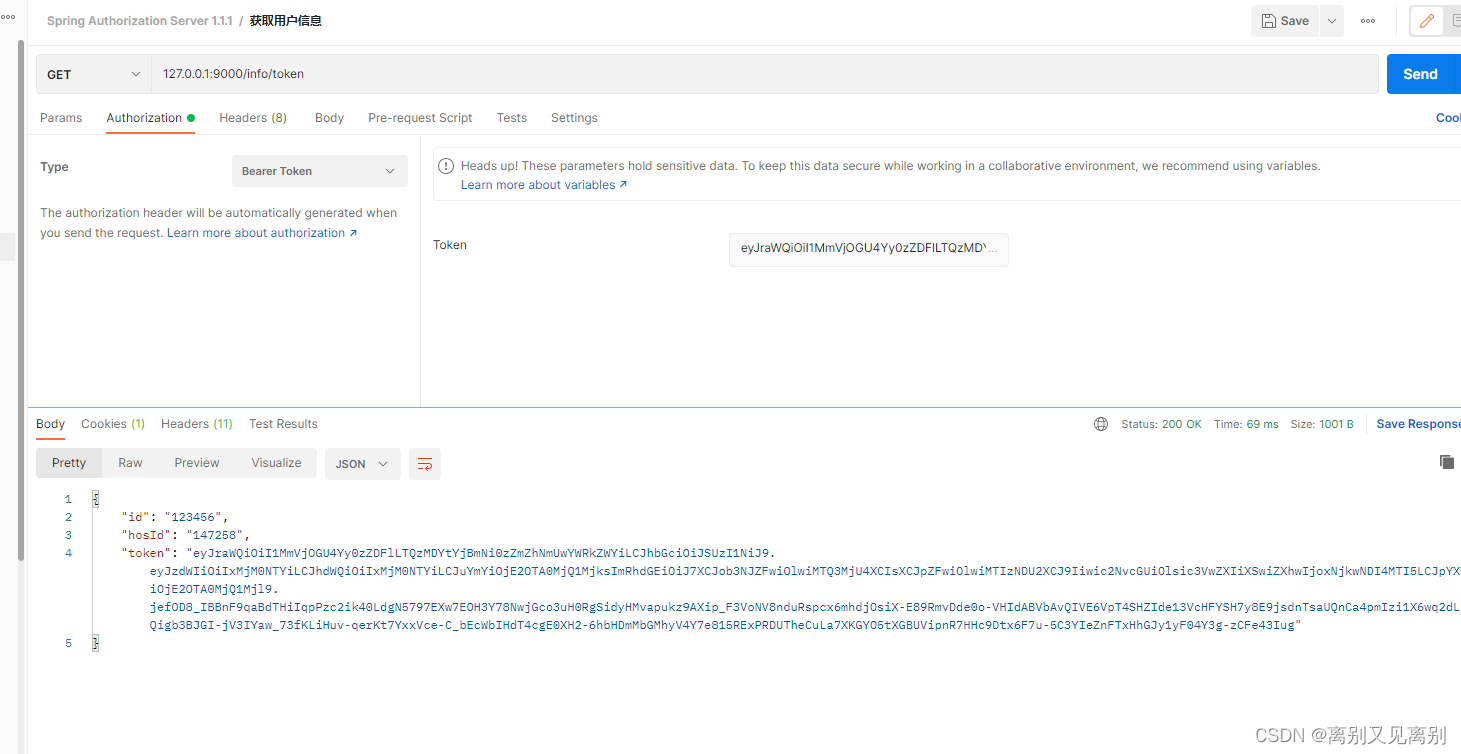Click the pencil edit icon

coord(1427,21)
